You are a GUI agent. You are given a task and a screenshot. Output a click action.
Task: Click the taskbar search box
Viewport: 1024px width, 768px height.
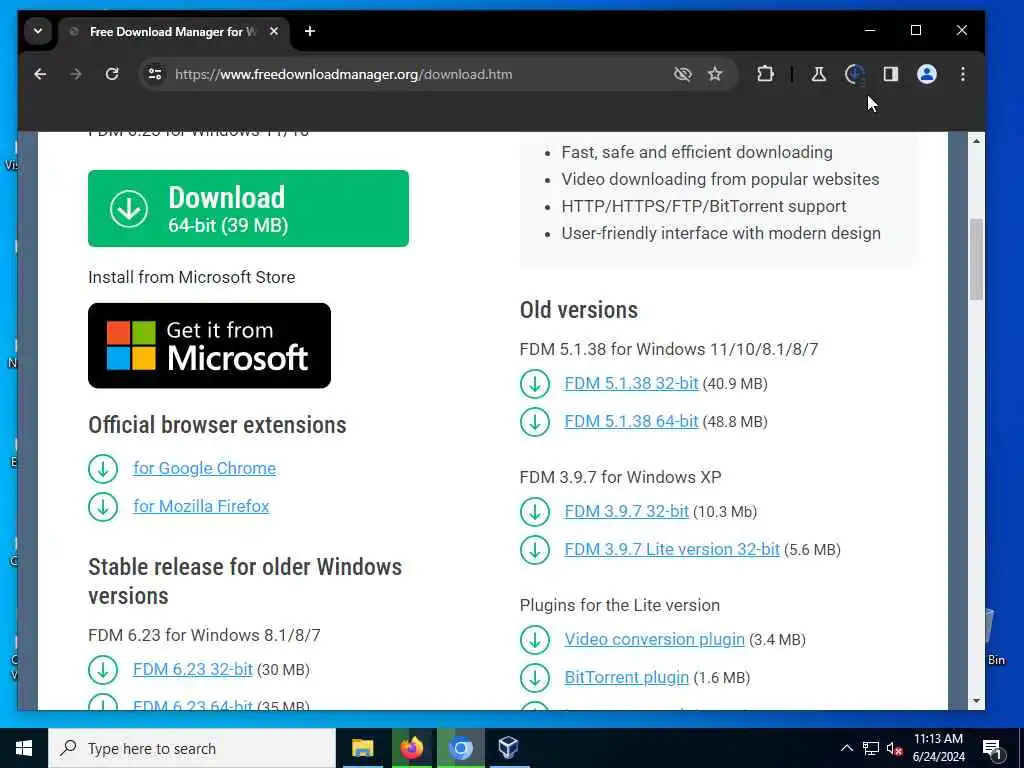pyautogui.click(x=192, y=748)
